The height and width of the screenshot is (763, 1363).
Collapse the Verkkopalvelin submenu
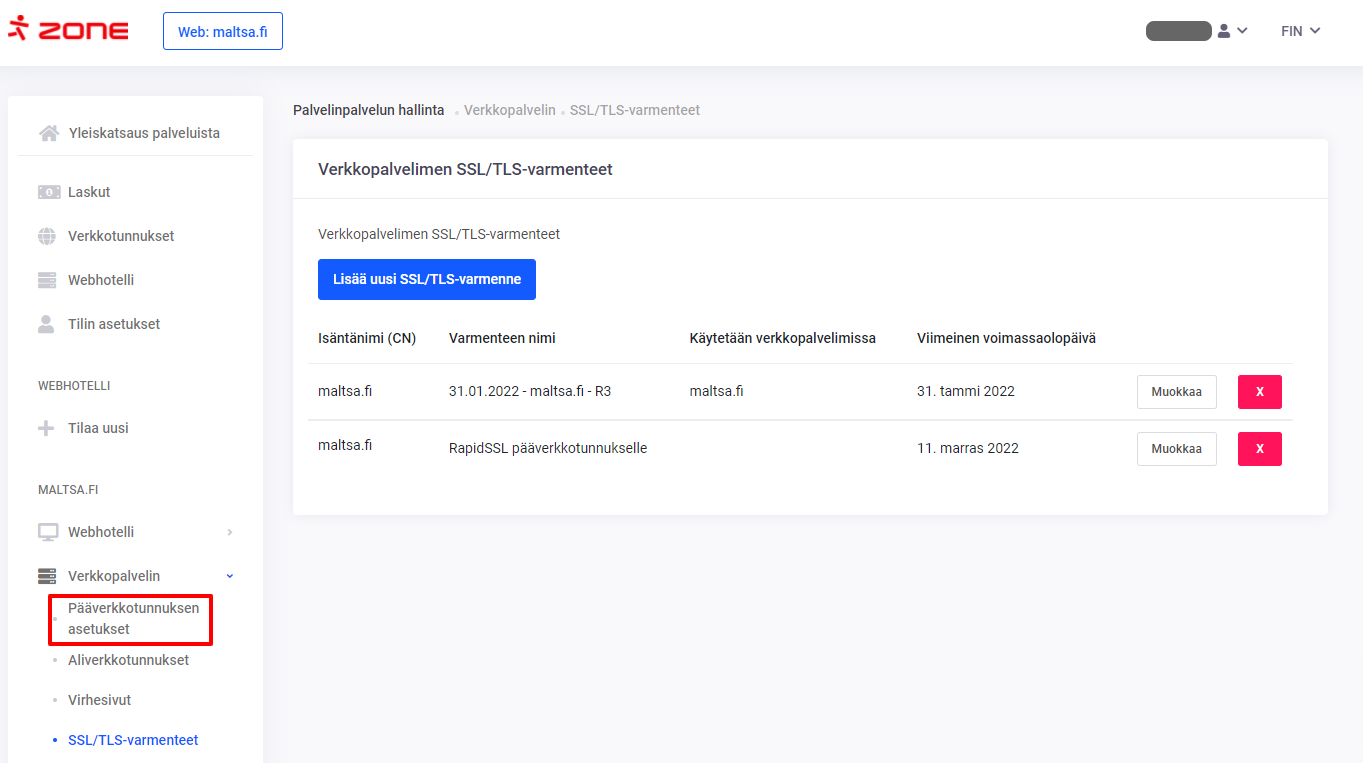coord(230,576)
